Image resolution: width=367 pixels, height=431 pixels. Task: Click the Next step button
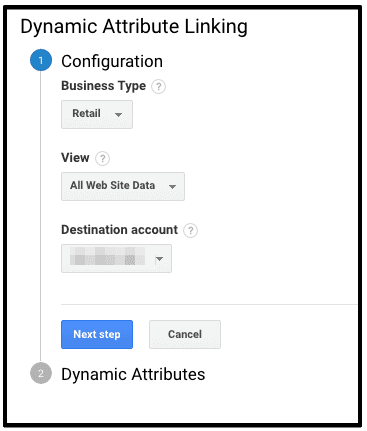pos(97,334)
